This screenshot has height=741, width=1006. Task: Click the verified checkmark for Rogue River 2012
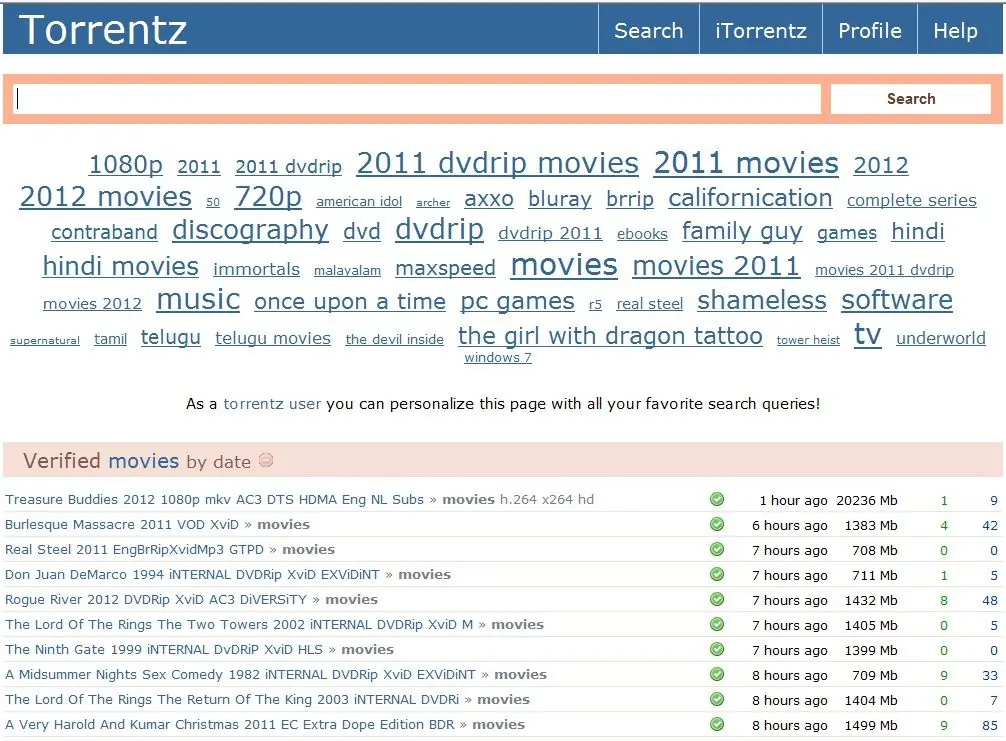(717, 599)
